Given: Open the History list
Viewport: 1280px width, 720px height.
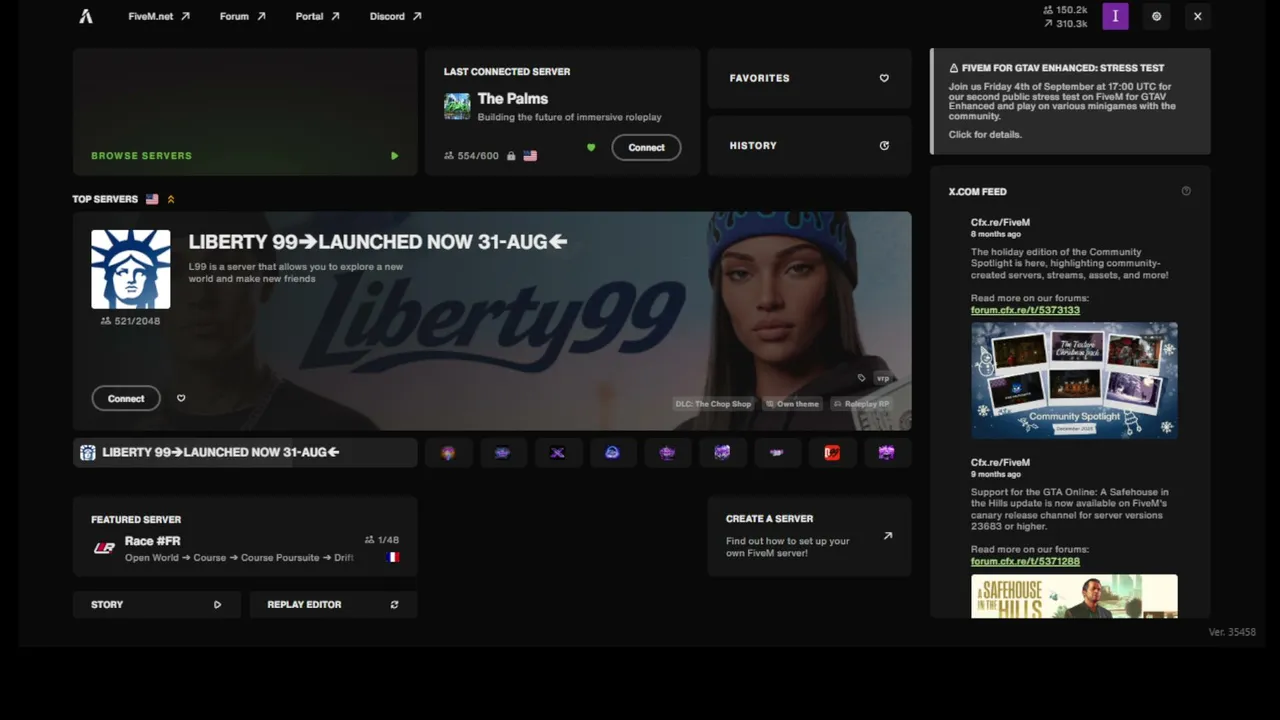Looking at the screenshot, I should tap(809, 146).
